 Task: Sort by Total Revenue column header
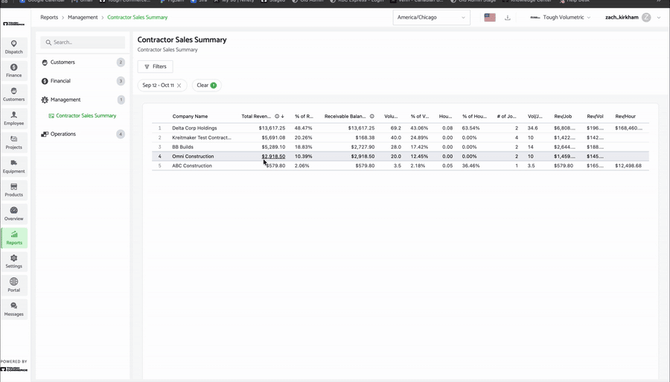coord(256,116)
